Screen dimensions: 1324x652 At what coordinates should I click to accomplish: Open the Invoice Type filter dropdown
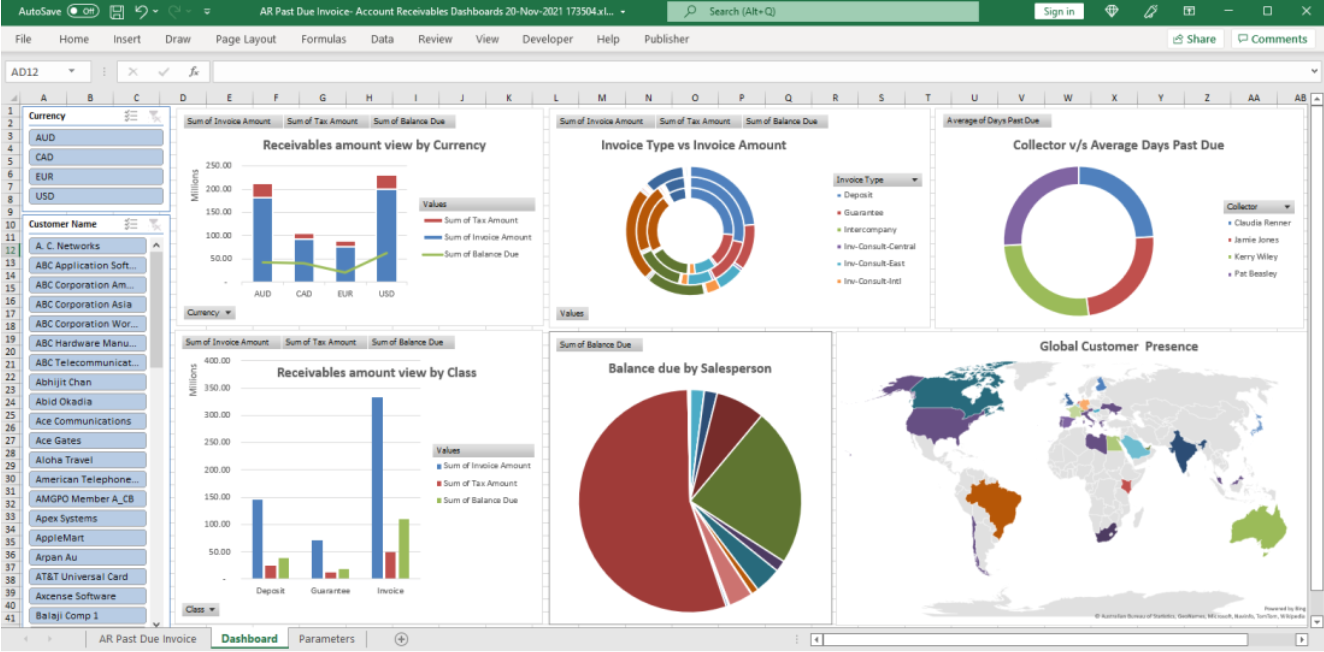[x=914, y=180]
